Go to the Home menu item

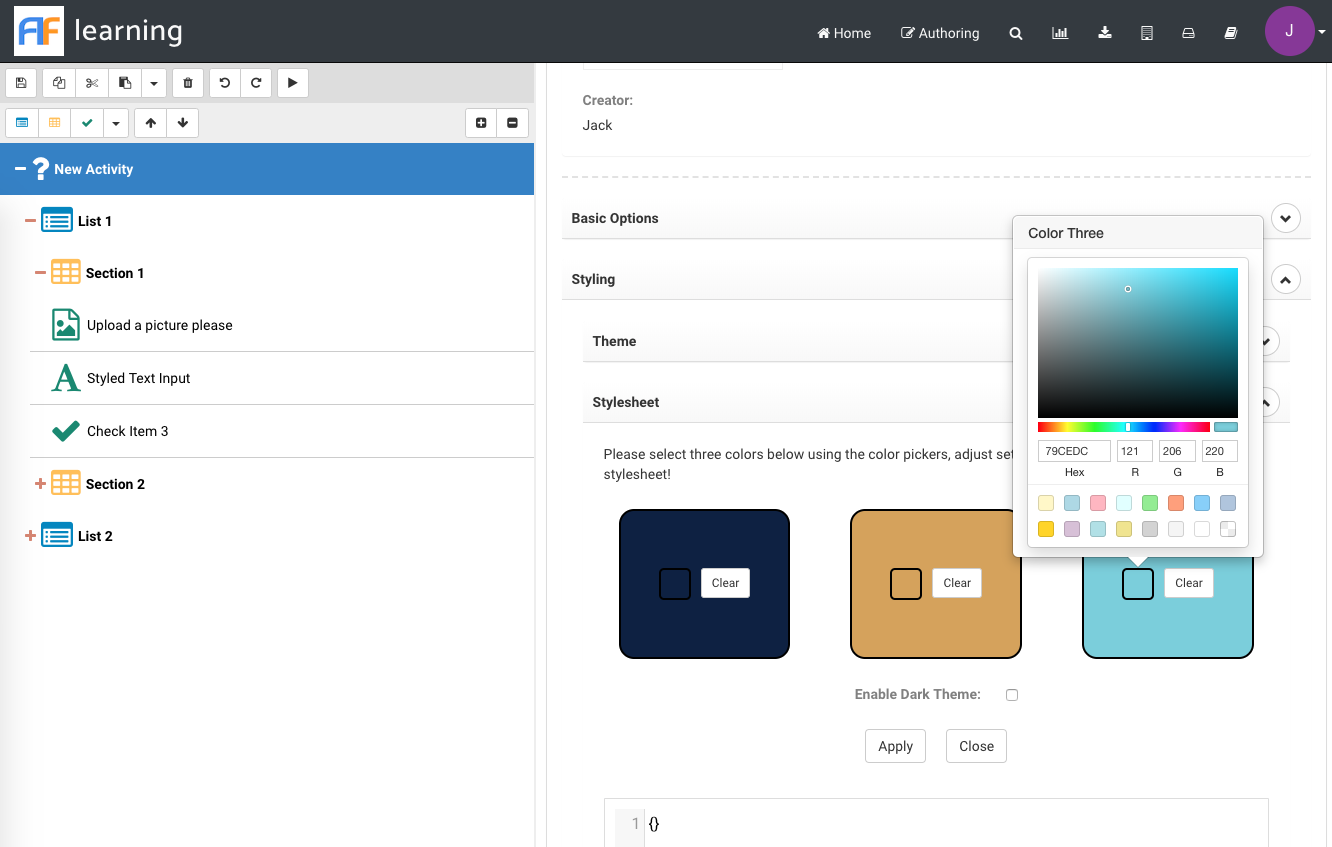click(x=843, y=32)
